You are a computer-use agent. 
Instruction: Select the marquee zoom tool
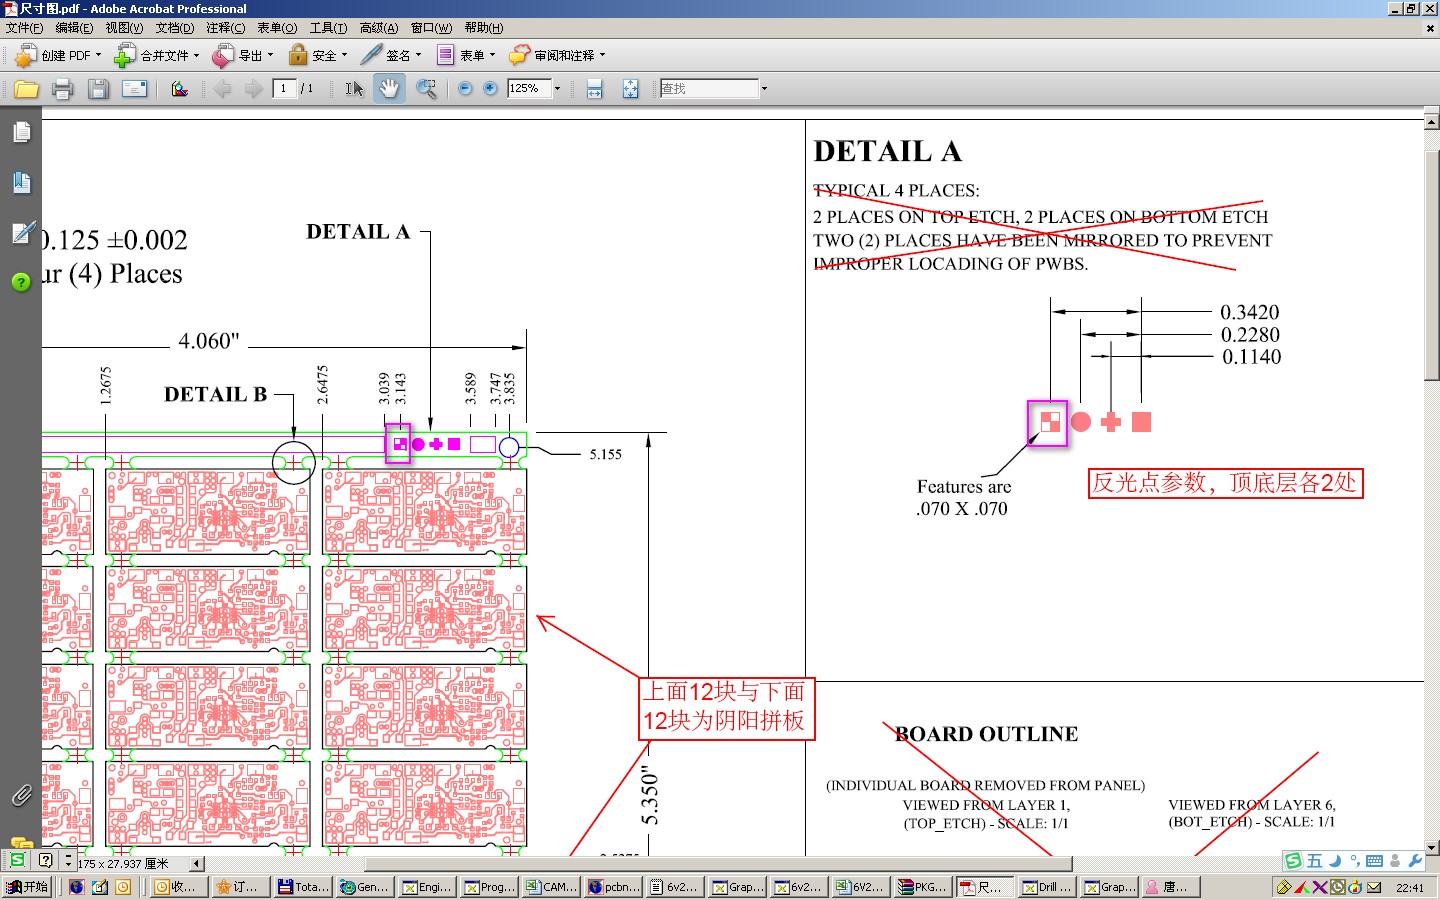point(426,89)
